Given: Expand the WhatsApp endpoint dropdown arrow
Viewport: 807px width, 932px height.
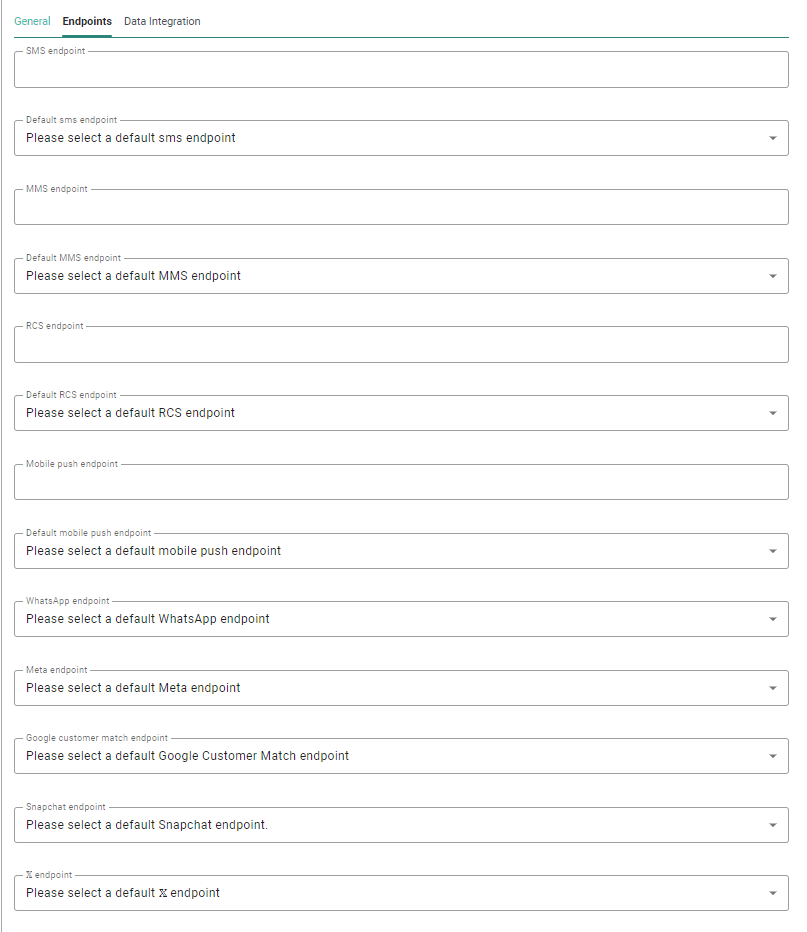Looking at the screenshot, I should tap(772, 619).
